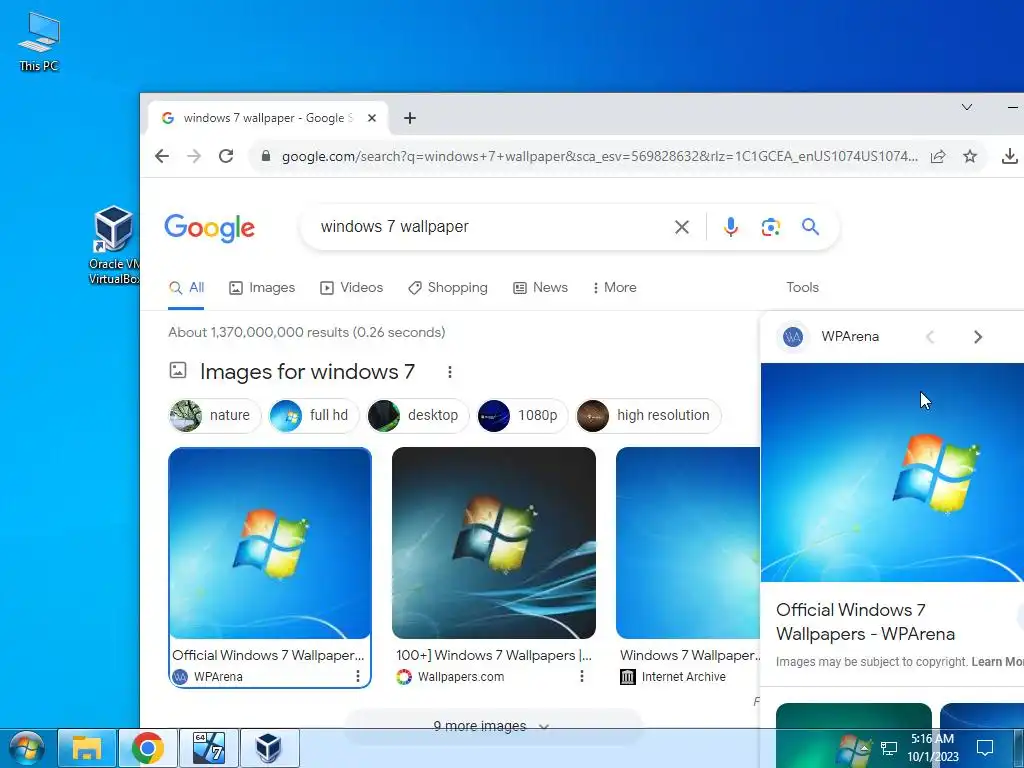This screenshot has height=768, width=1024.
Task: Filter images by 1080p chip
Action: (x=522, y=415)
